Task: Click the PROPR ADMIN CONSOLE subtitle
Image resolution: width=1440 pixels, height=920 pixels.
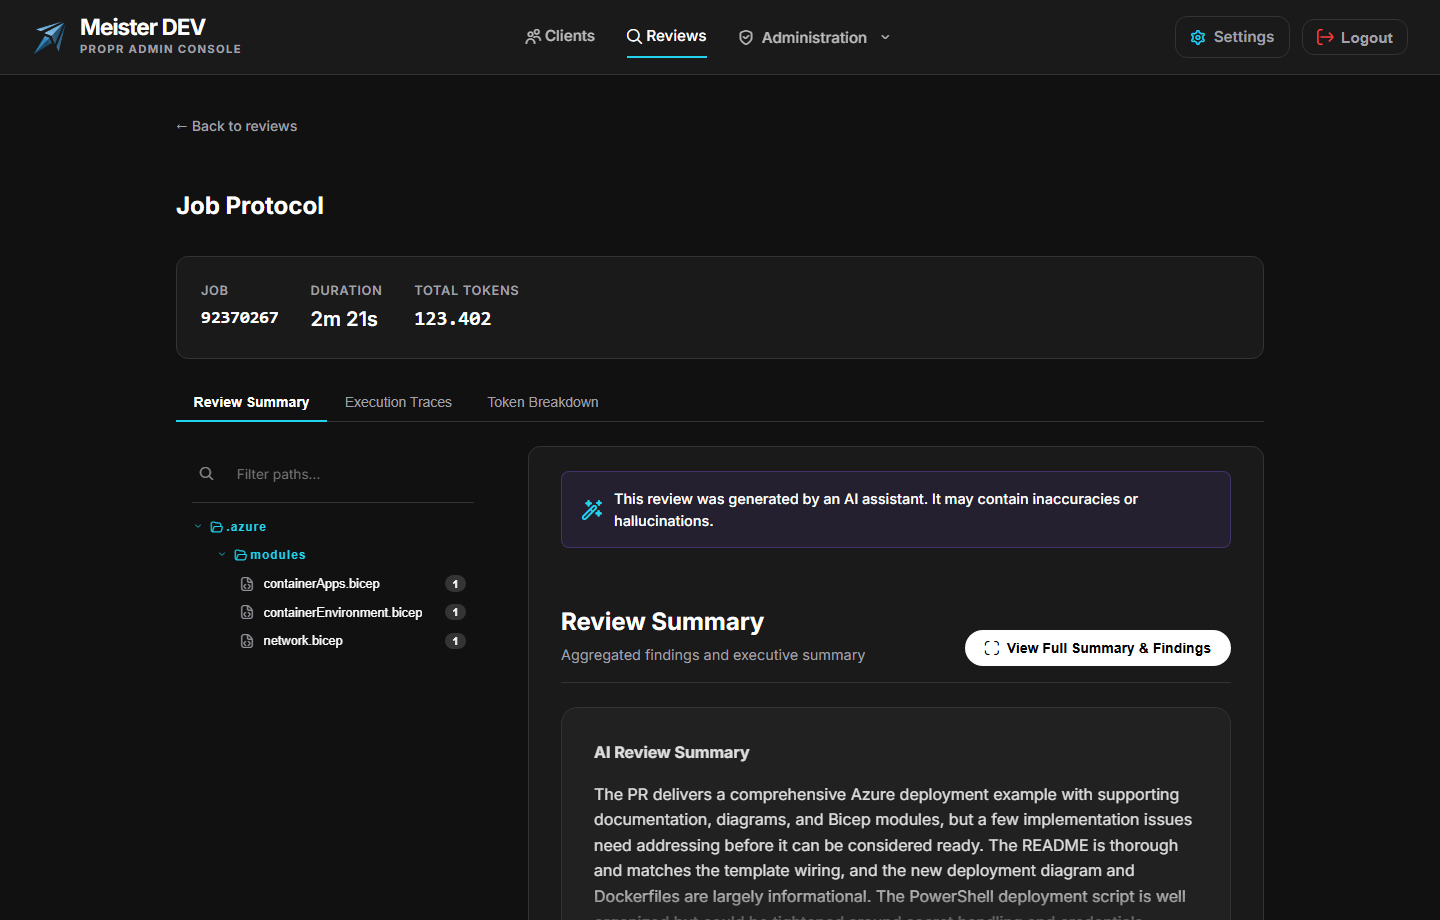Action: (160, 49)
